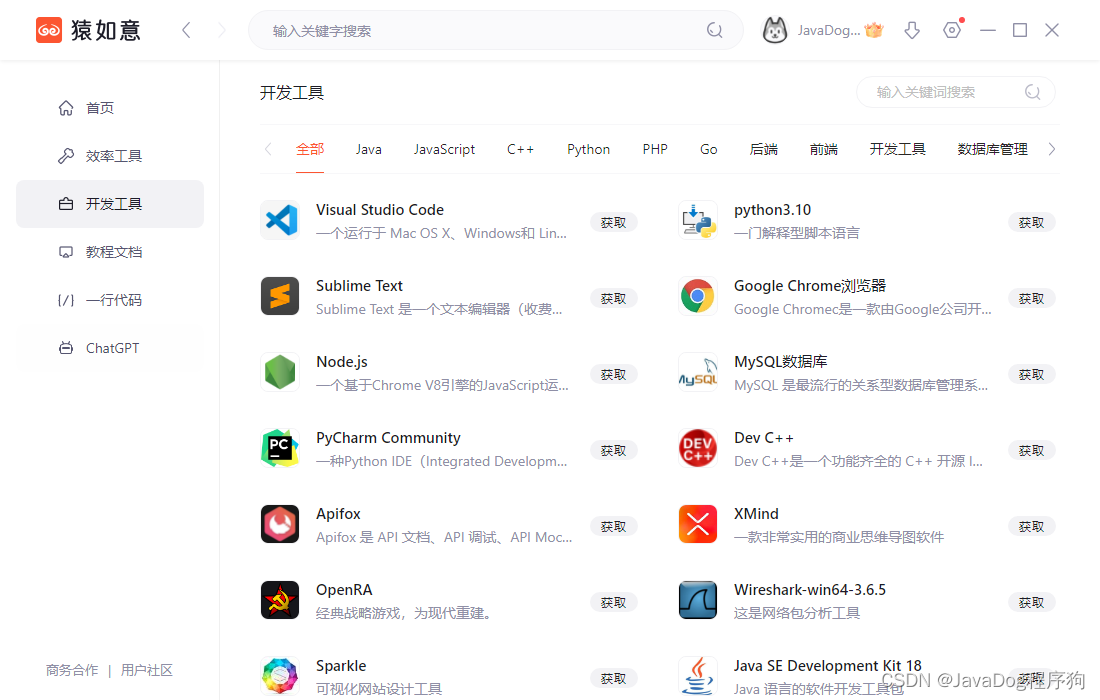The height and width of the screenshot is (700, 1100).
Task: Open 教程文档 in the sidebar
Action: point(110,252)
